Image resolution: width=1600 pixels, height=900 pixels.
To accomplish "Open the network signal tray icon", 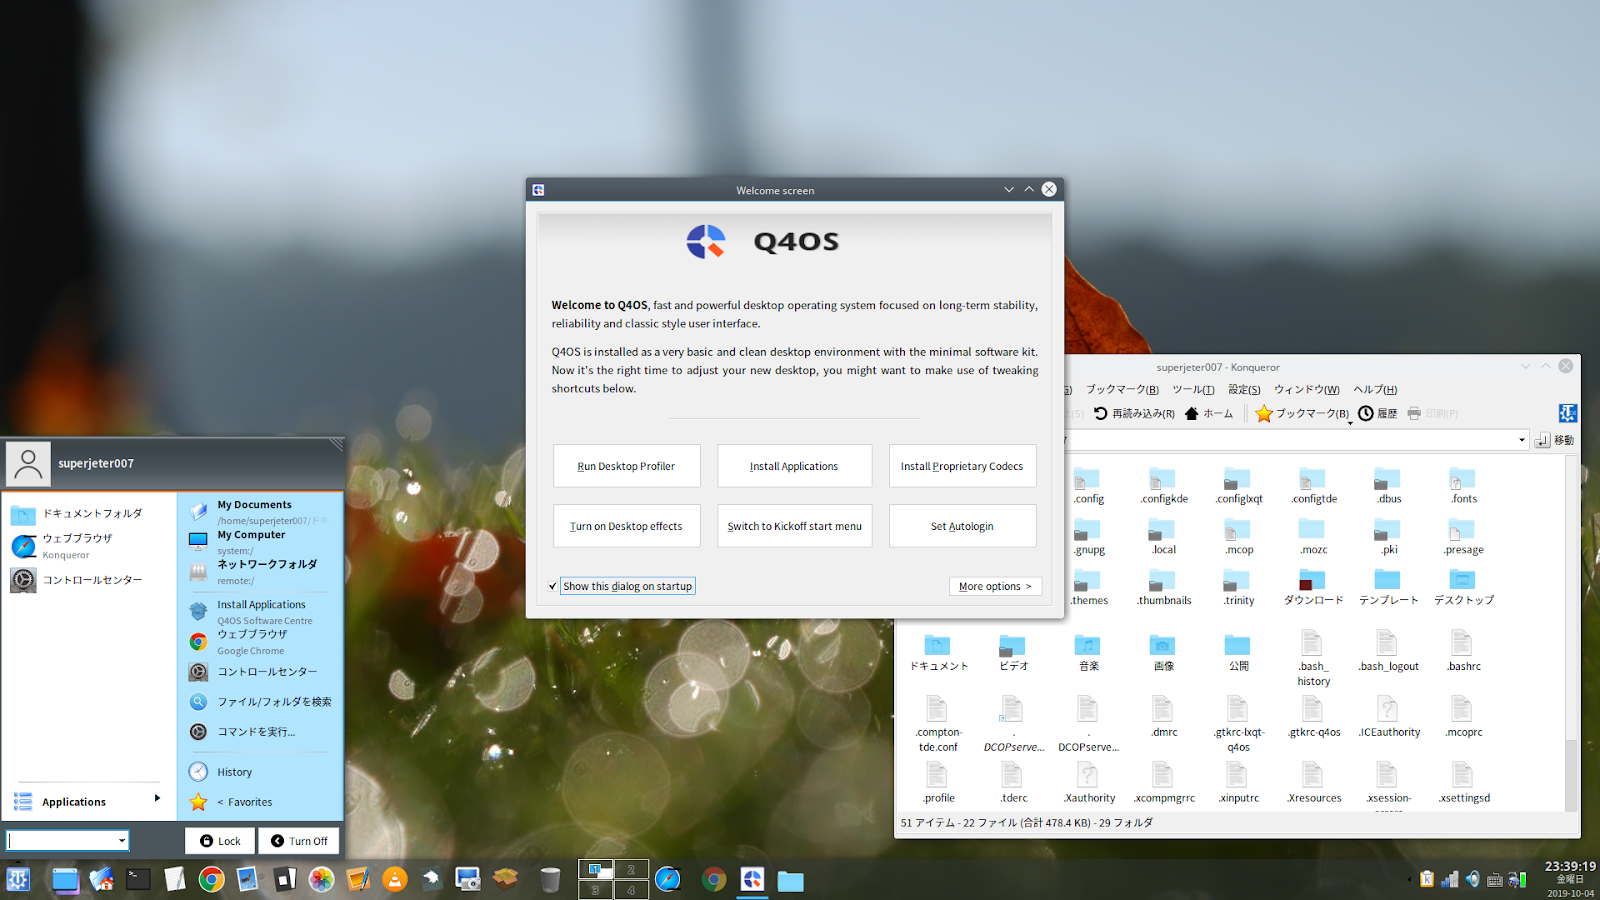I will (1450, 879).
